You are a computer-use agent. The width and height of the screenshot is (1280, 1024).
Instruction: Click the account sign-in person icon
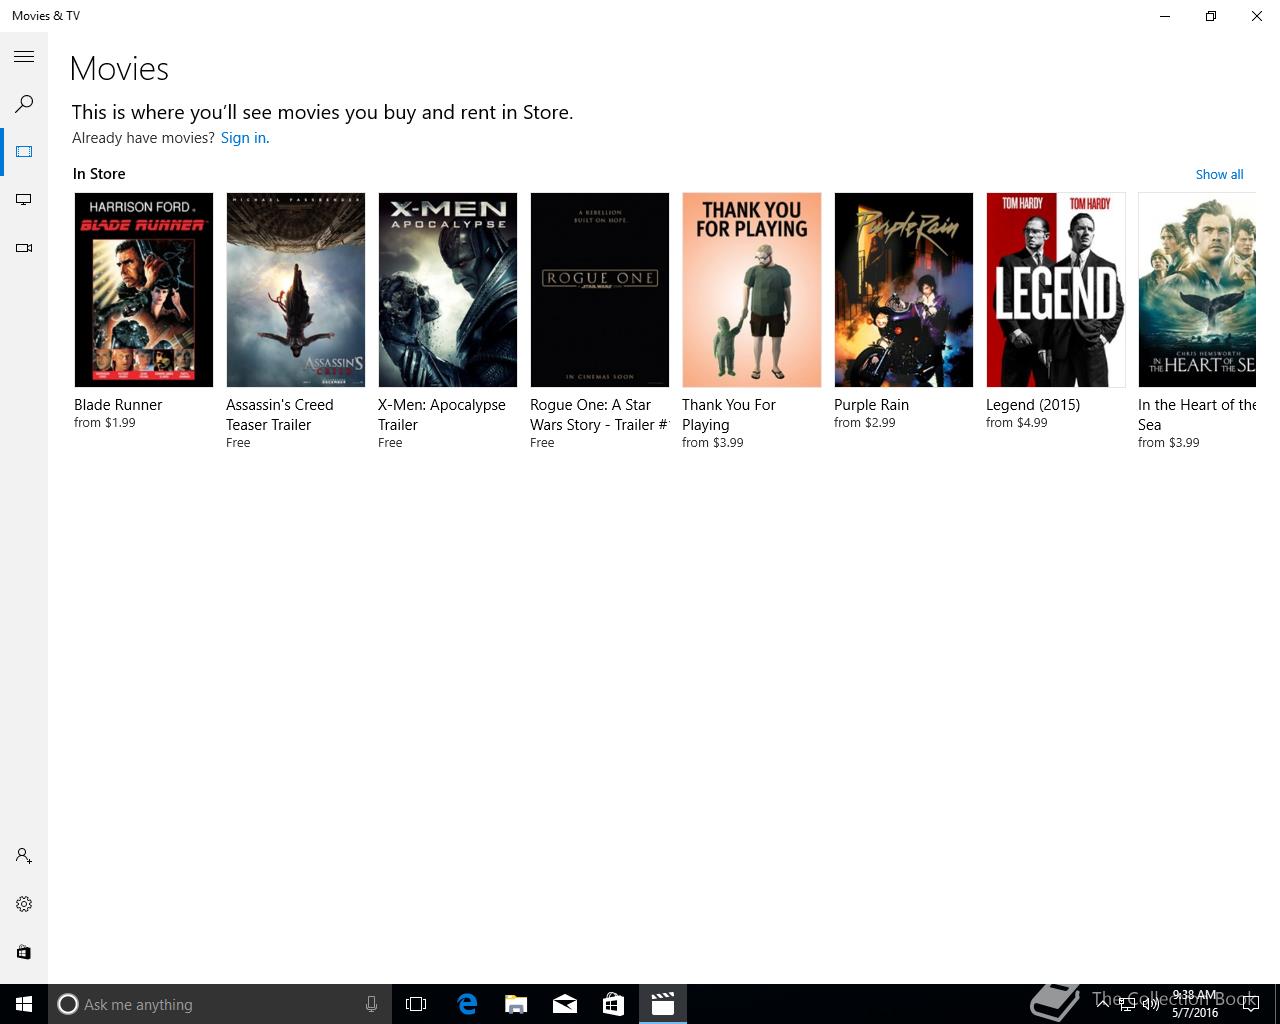(24, 856)
